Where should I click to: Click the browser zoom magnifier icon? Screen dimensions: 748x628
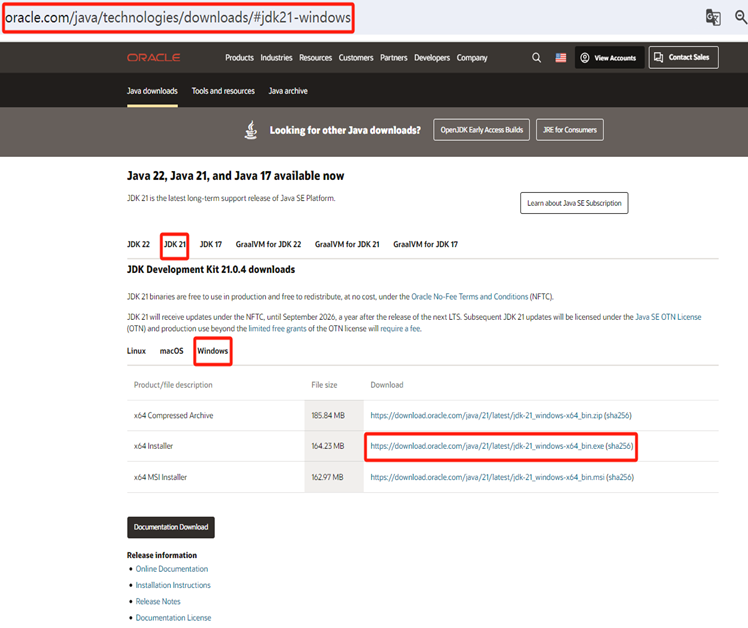click(x=741, y=17)
